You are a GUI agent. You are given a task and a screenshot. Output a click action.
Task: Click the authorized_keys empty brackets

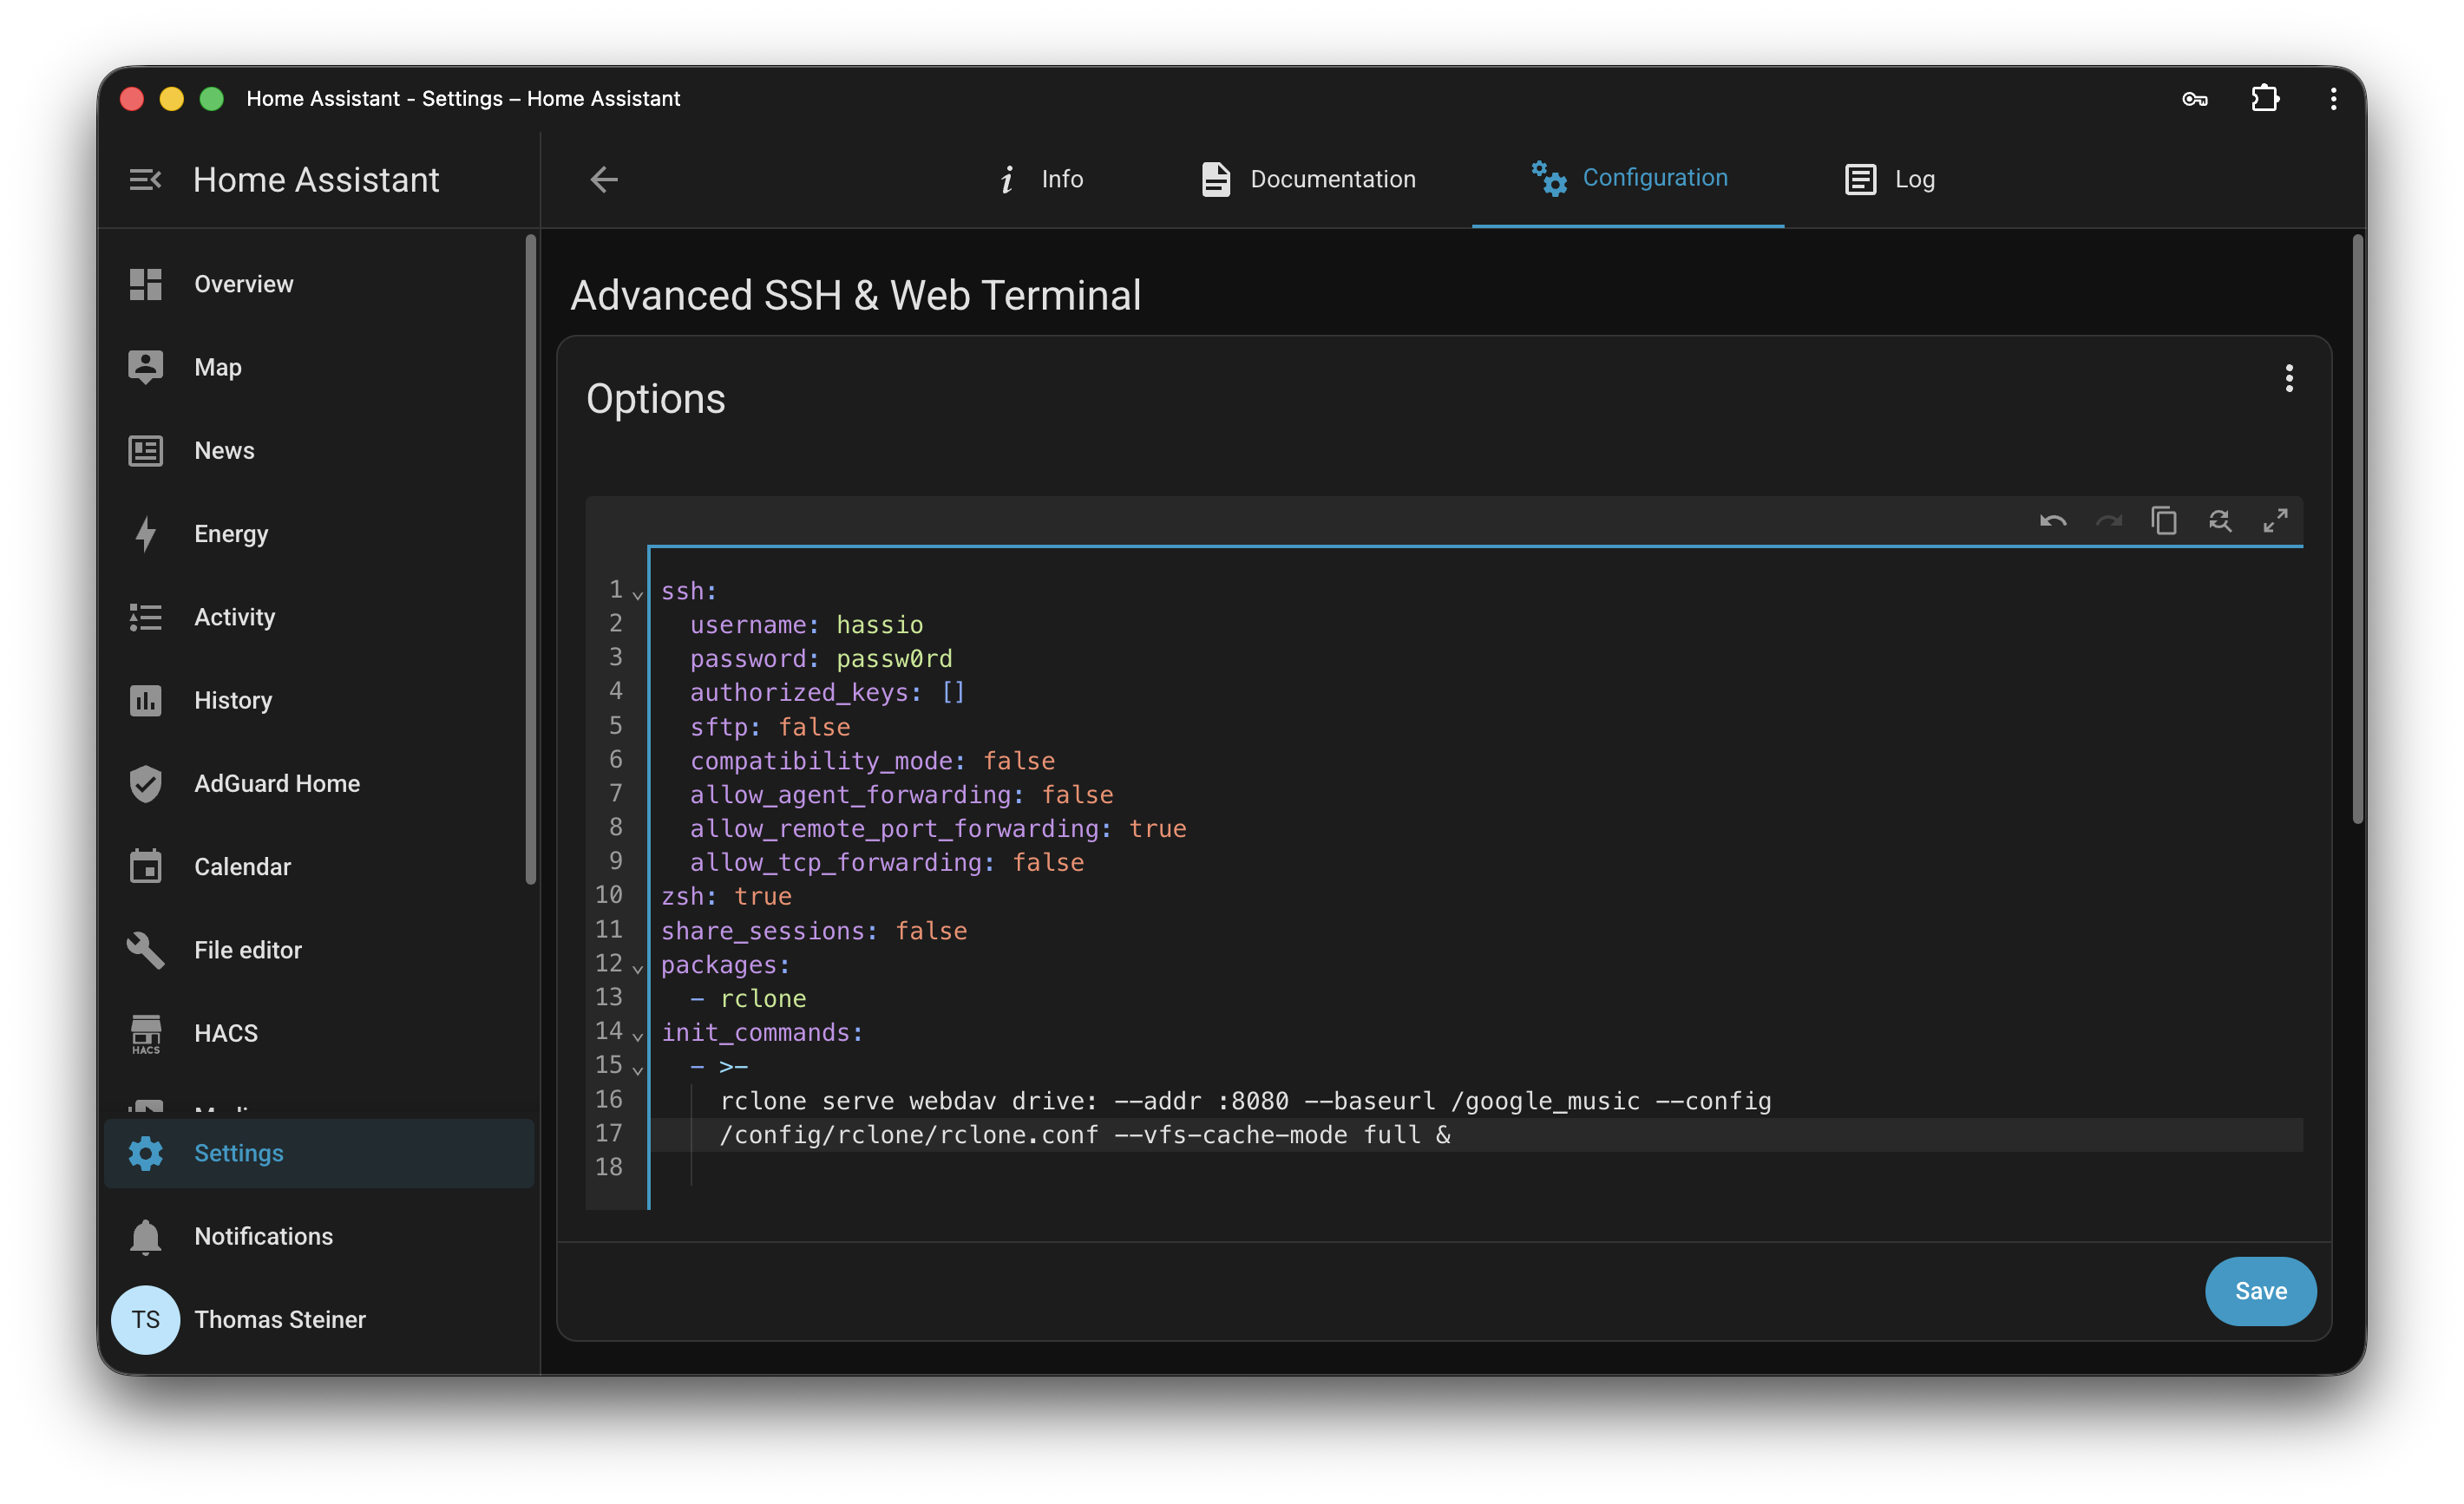(952, 692)
